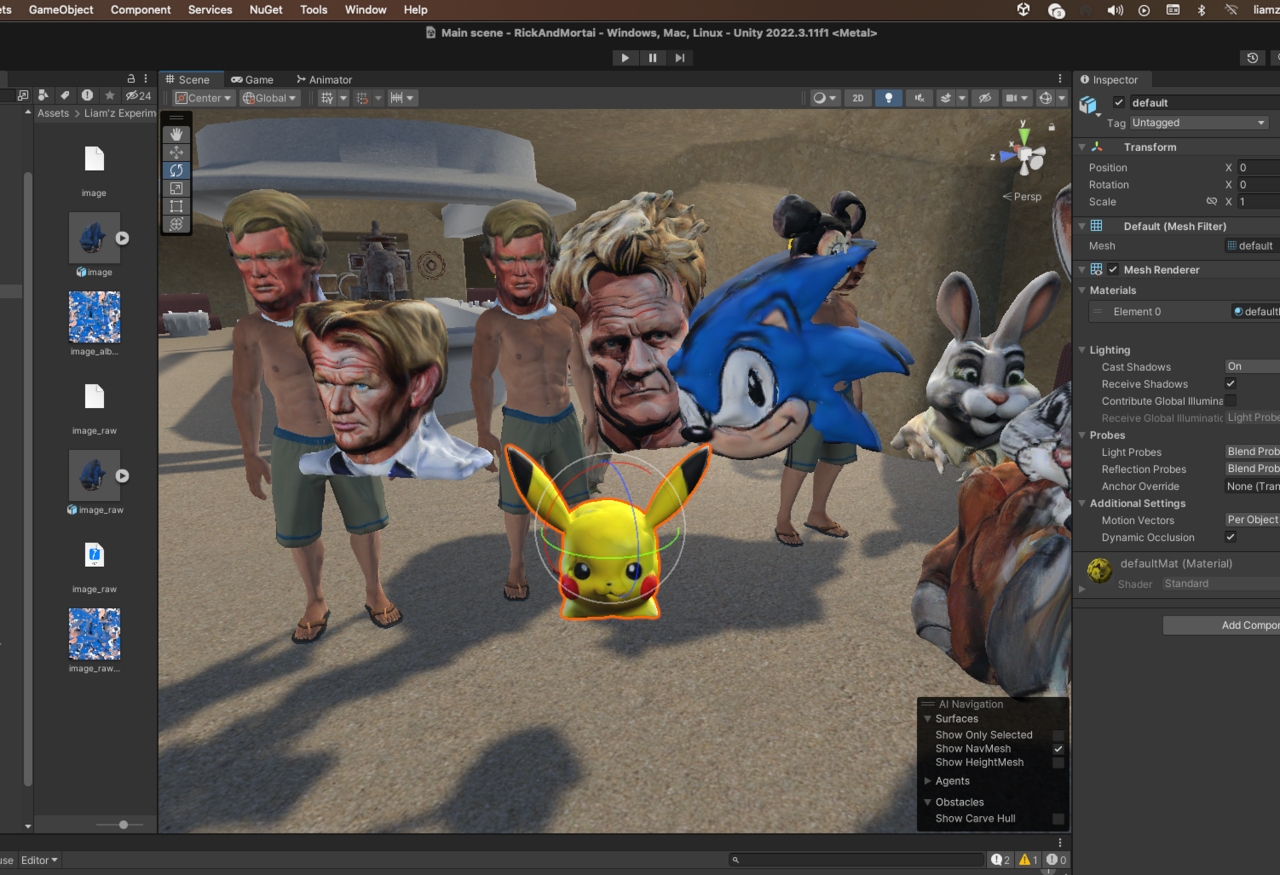Switch to the Game tab
This screenshot has height=875, width=1280.
[252, 80]
